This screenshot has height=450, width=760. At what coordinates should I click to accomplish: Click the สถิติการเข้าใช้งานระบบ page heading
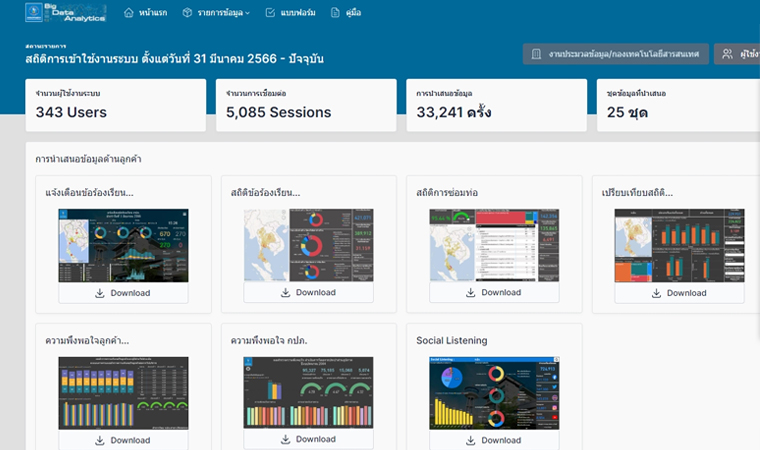coord(174,59)
